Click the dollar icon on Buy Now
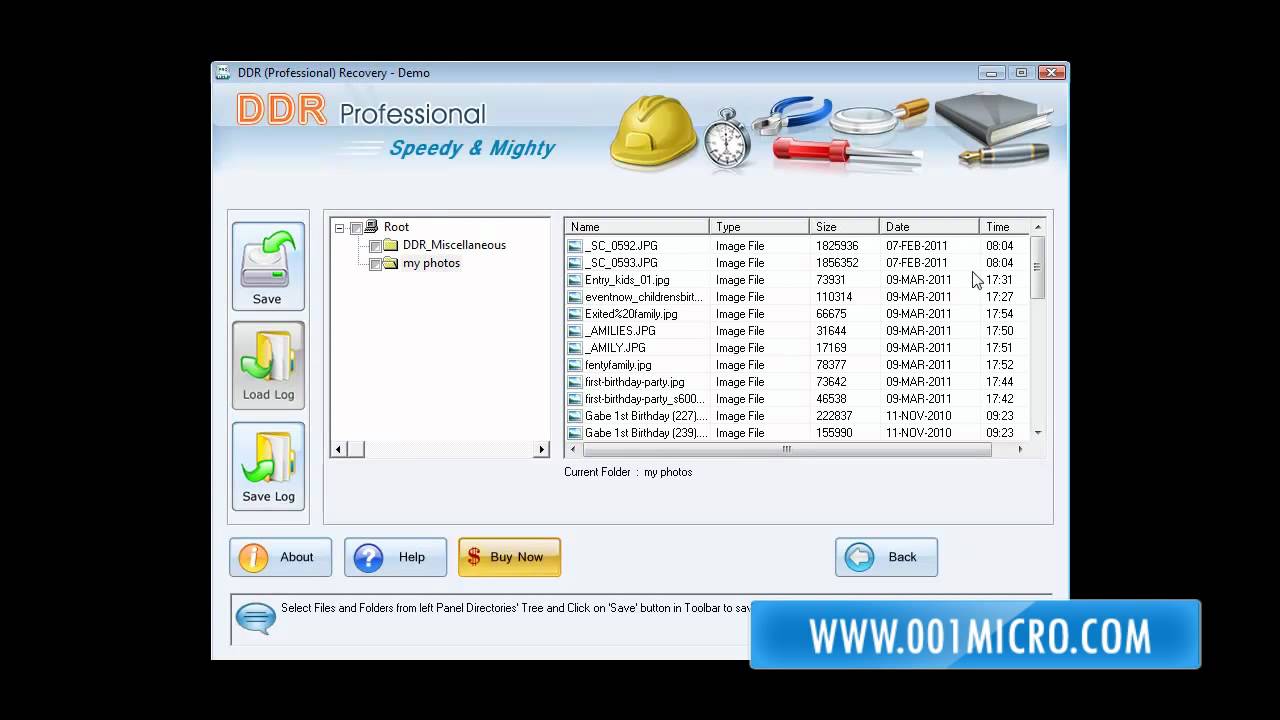Viewport: 1280px width, 720px height. [x=475, y=557]
